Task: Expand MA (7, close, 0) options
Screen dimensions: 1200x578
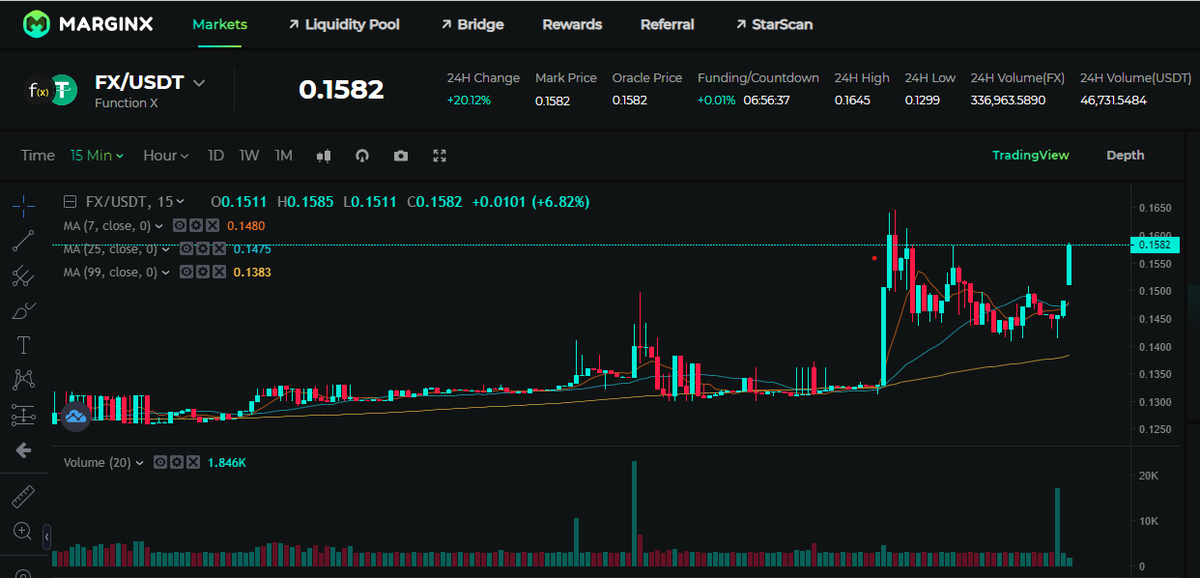Action: pos(160,226)
